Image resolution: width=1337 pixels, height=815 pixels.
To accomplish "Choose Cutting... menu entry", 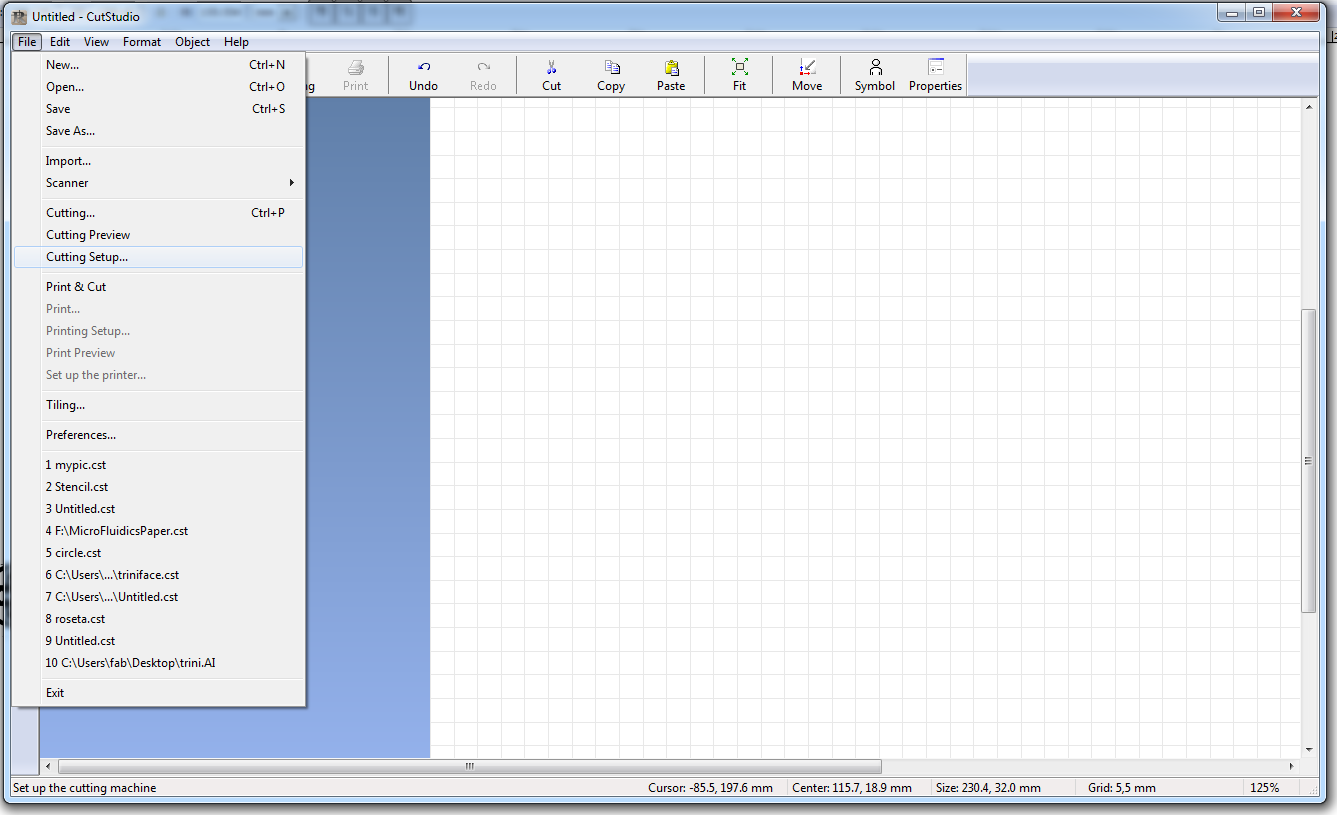I will pos(158,213).
